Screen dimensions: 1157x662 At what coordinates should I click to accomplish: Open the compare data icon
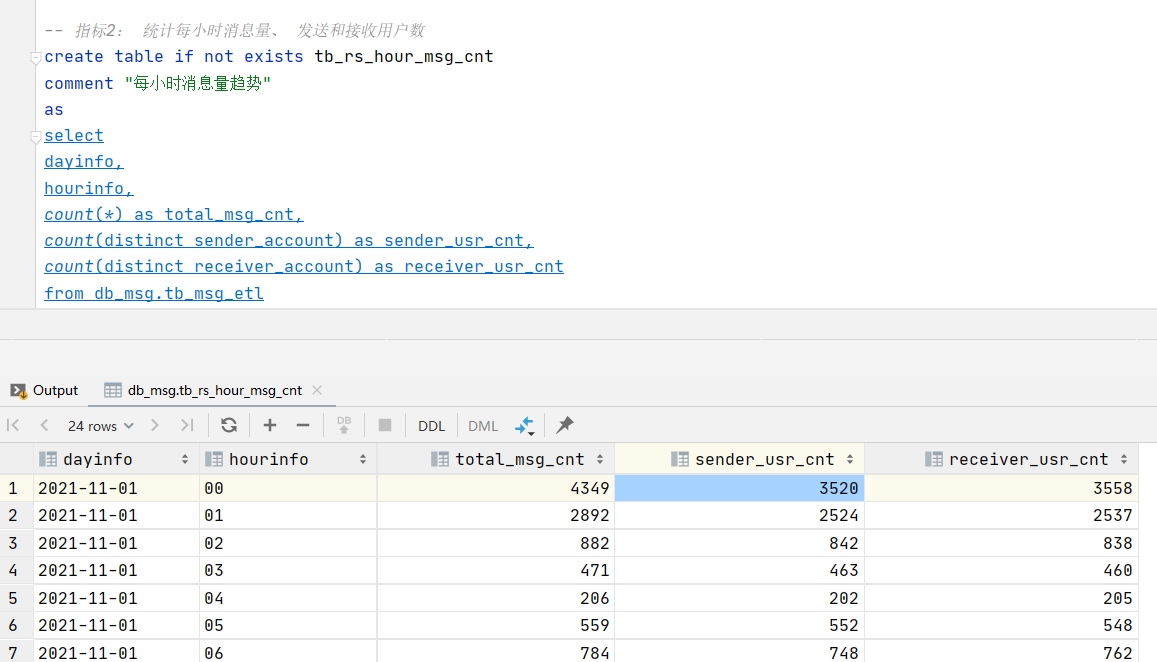point(525,425)
